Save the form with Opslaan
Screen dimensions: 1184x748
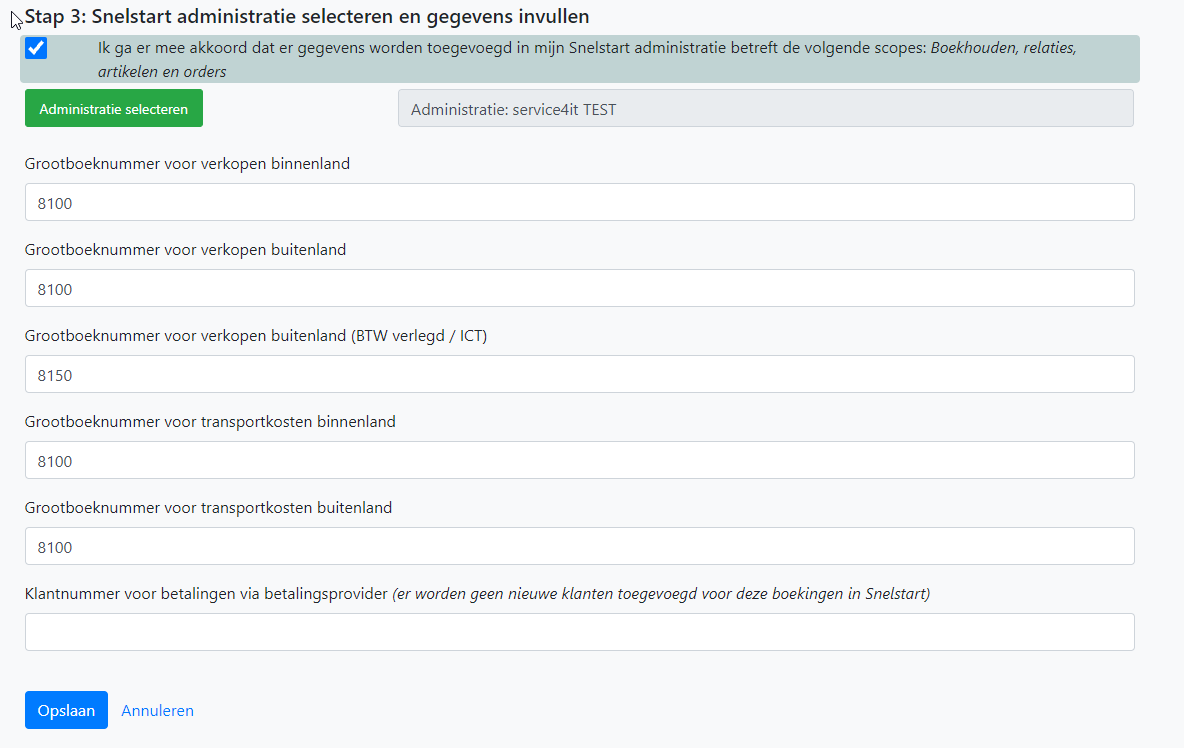coord(66,710)
